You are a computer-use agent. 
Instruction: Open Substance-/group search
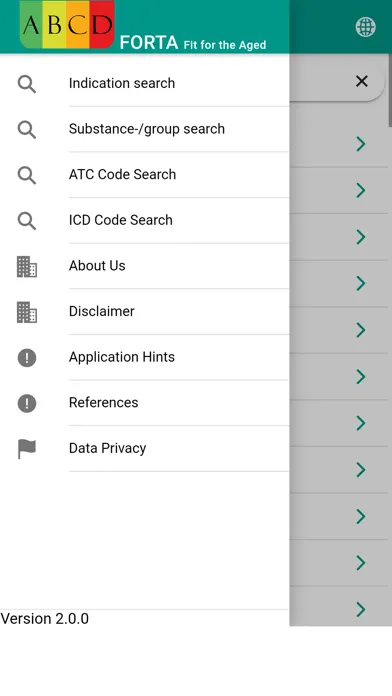click(x=145, y=129)
